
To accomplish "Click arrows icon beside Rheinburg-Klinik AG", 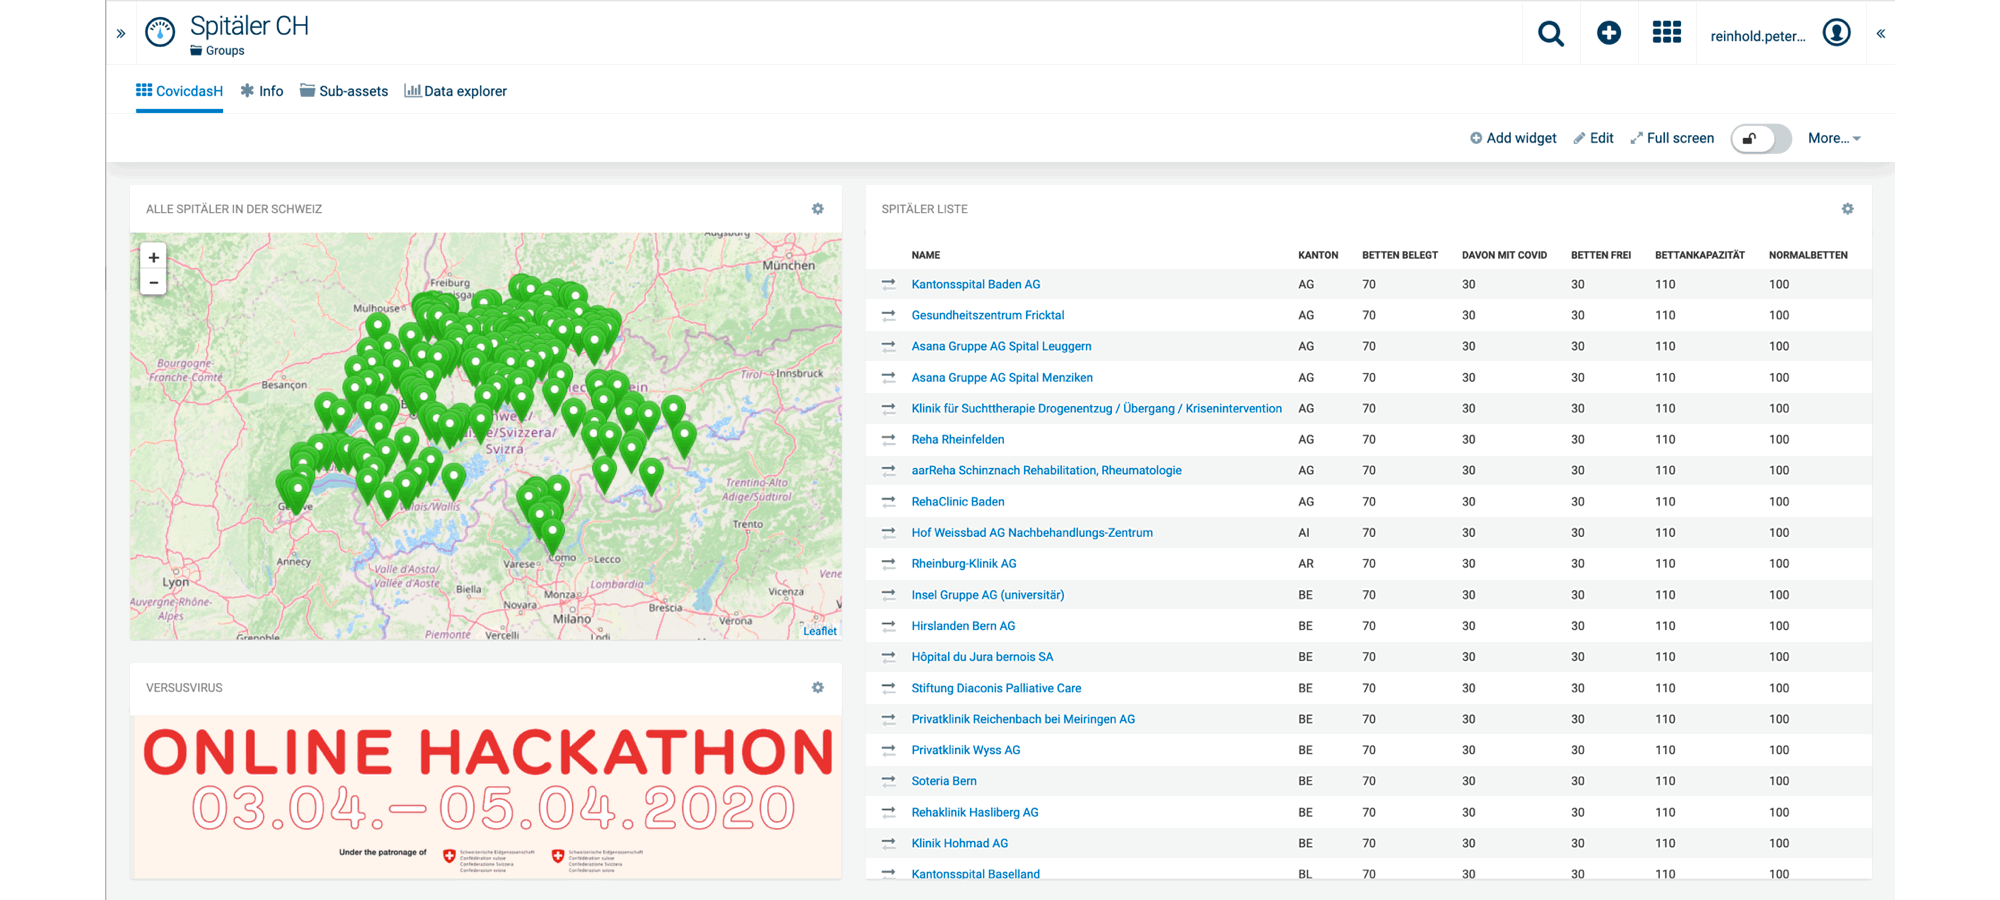I will click(x=889, y=564).
